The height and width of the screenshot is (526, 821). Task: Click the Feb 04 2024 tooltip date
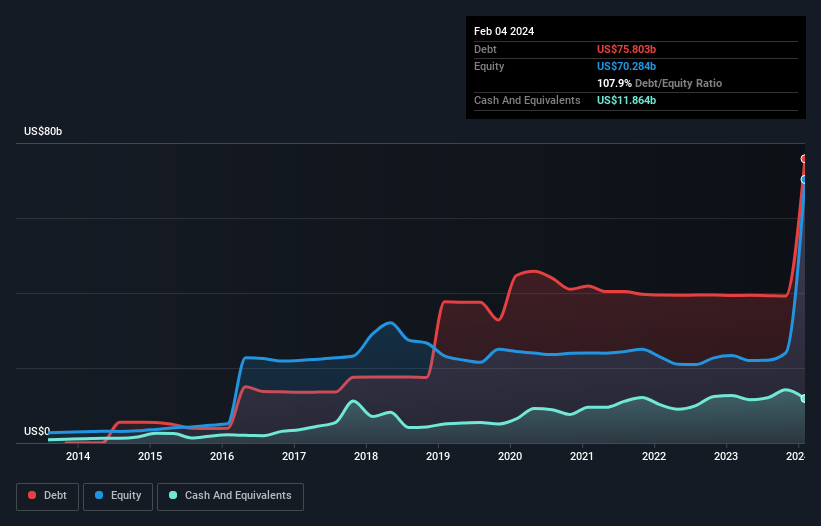(x=504, y=31)
